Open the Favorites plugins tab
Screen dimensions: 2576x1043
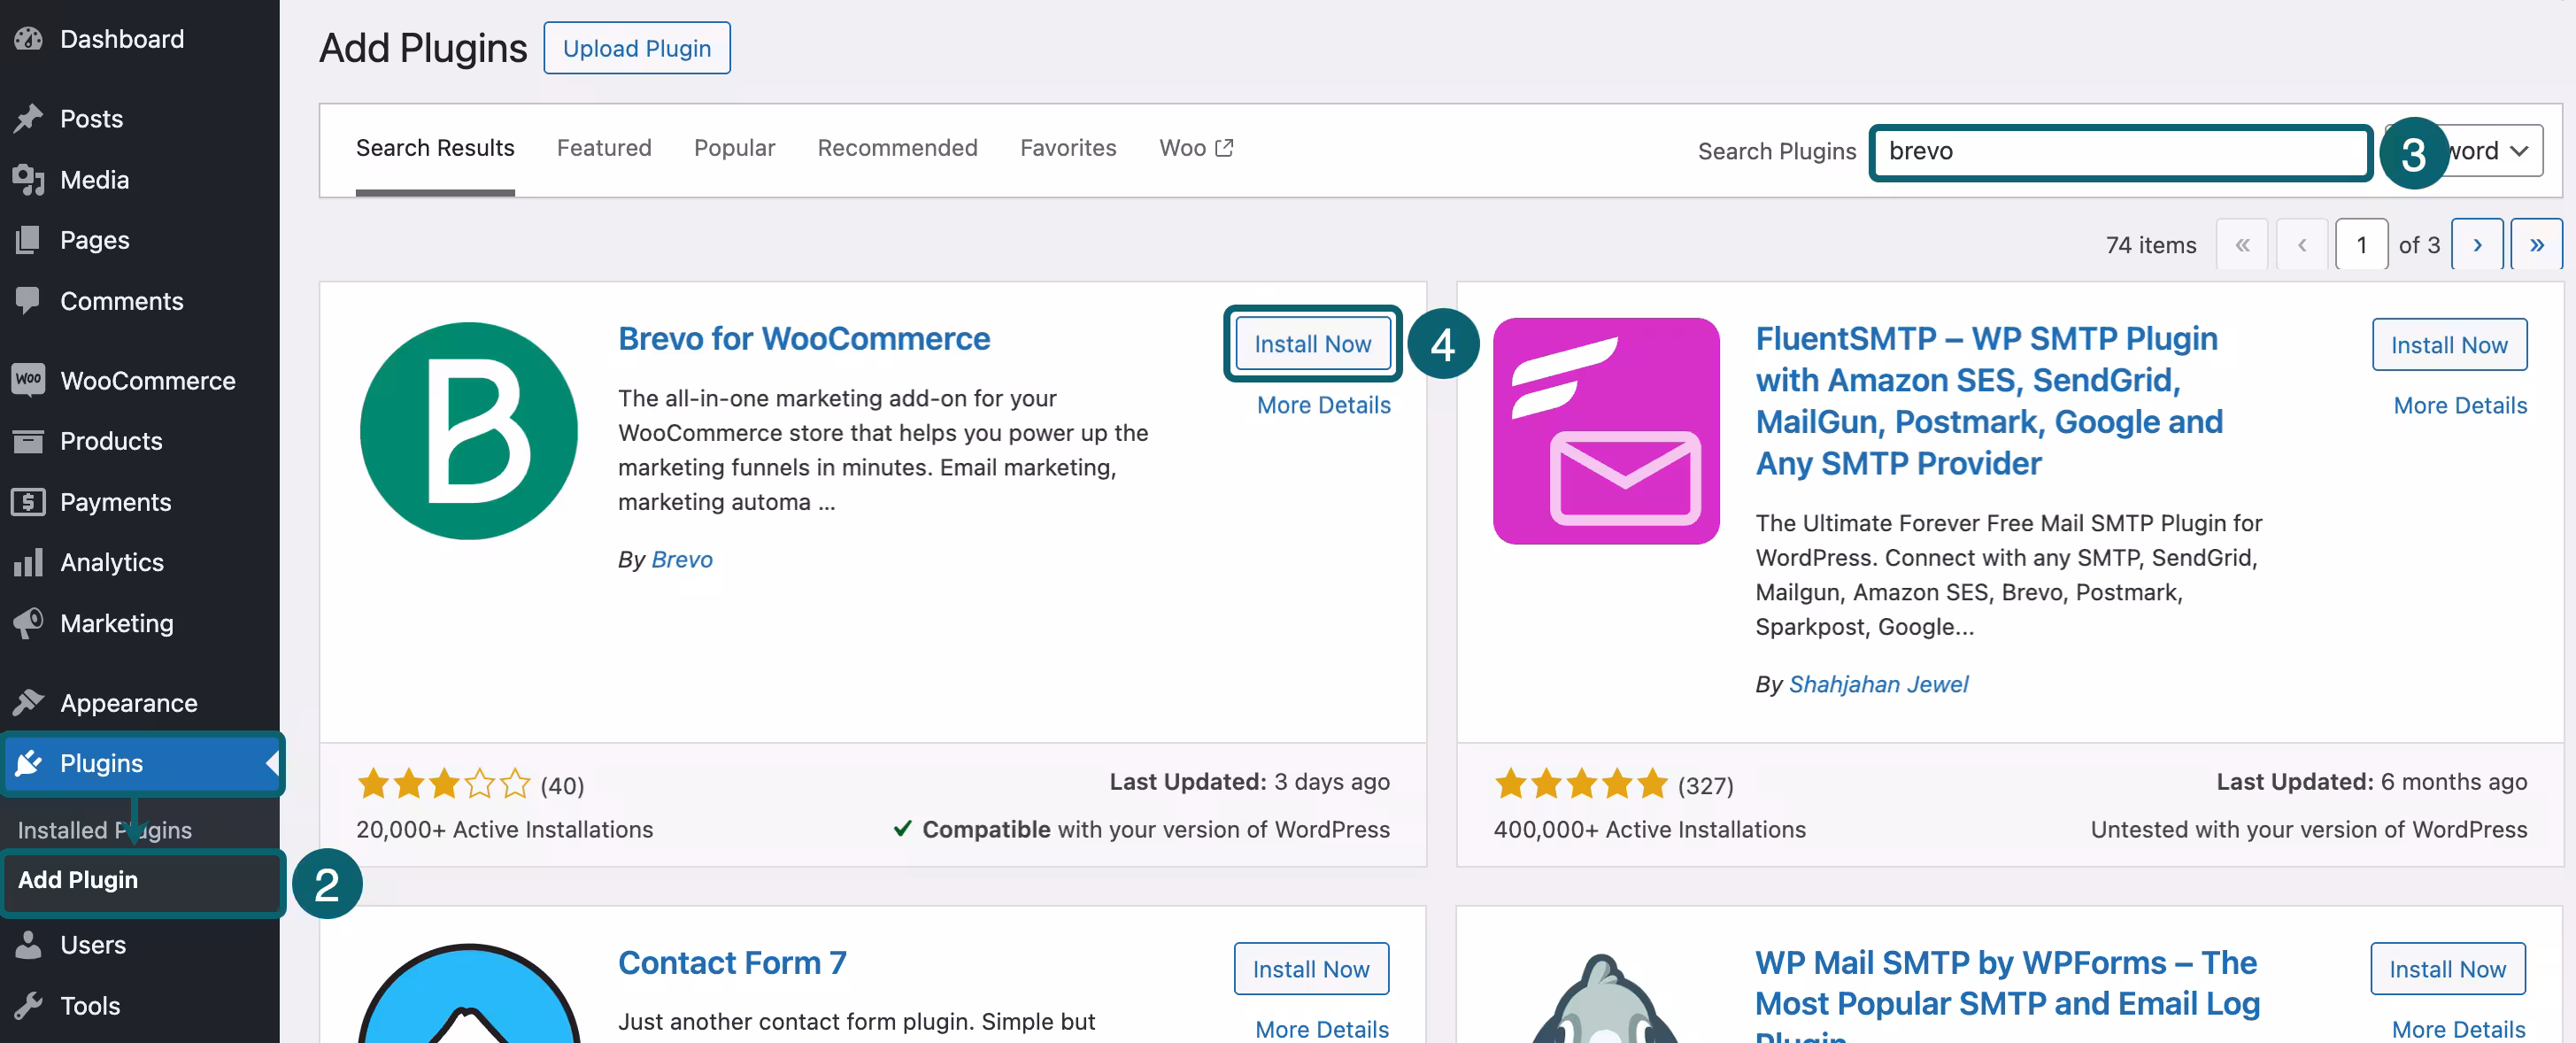tap(1068, 148)
